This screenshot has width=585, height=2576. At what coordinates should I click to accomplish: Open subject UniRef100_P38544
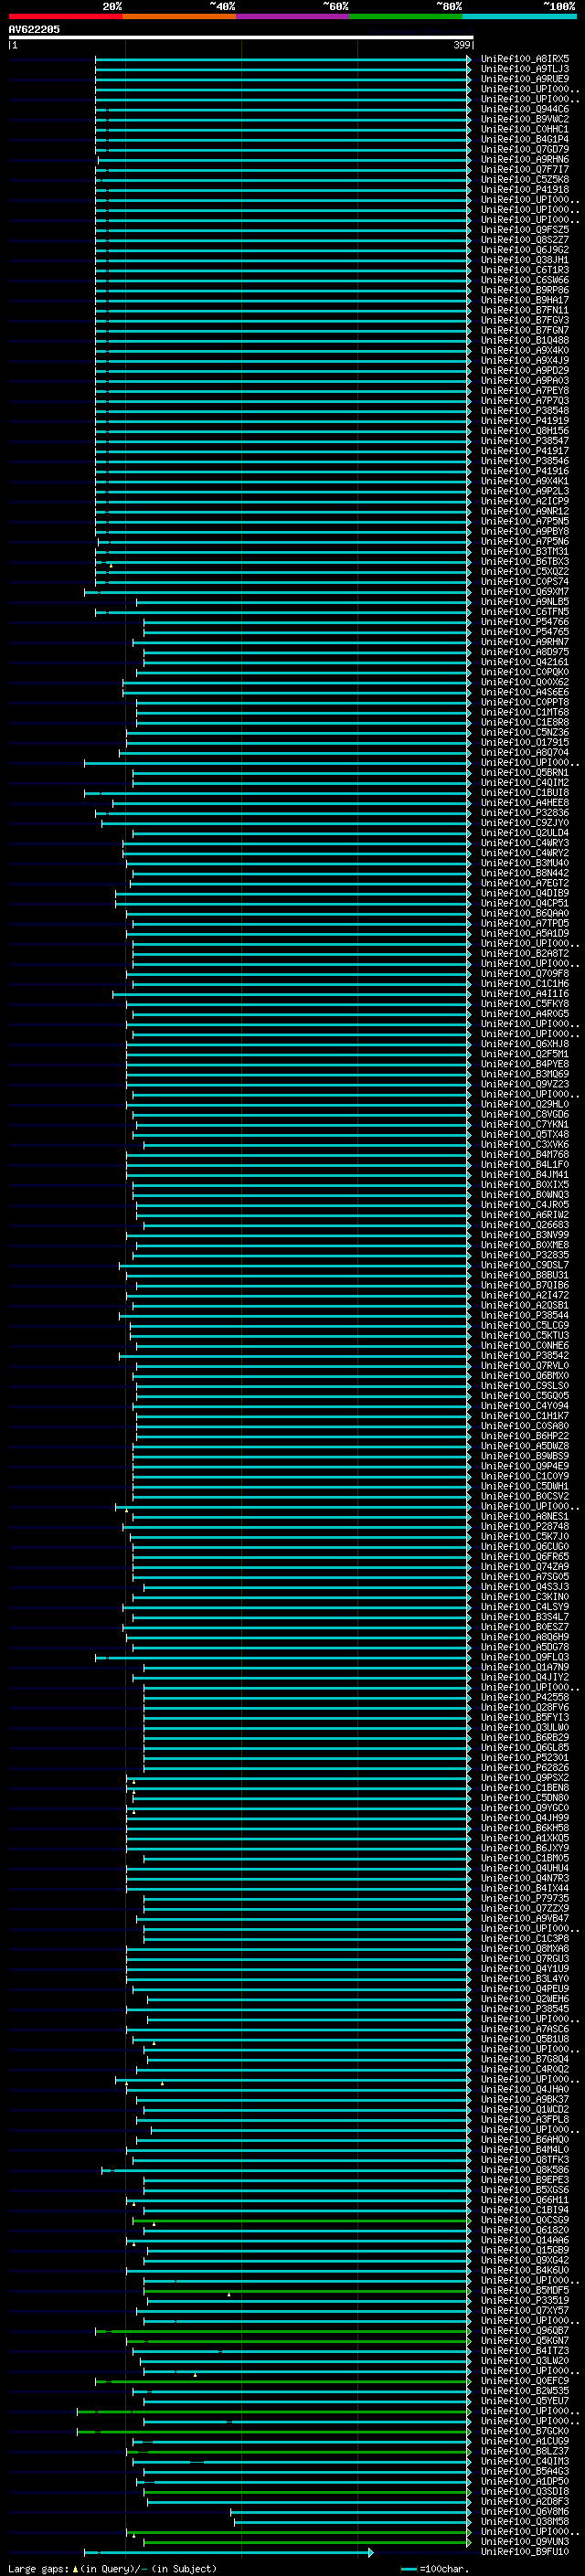pyautogui.click(x=524, y=1316)
